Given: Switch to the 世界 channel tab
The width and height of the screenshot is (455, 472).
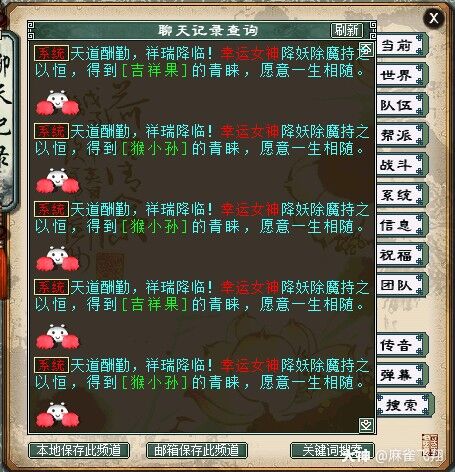Looking at the screenshot, I should (400, 75).
